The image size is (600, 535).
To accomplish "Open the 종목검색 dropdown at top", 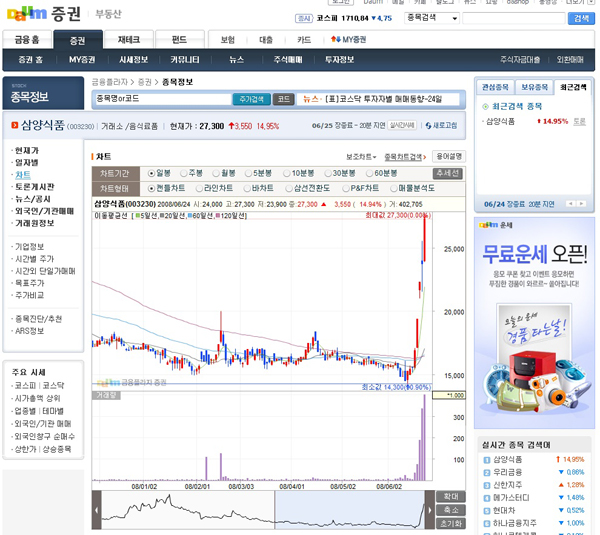I will (432, 18).
